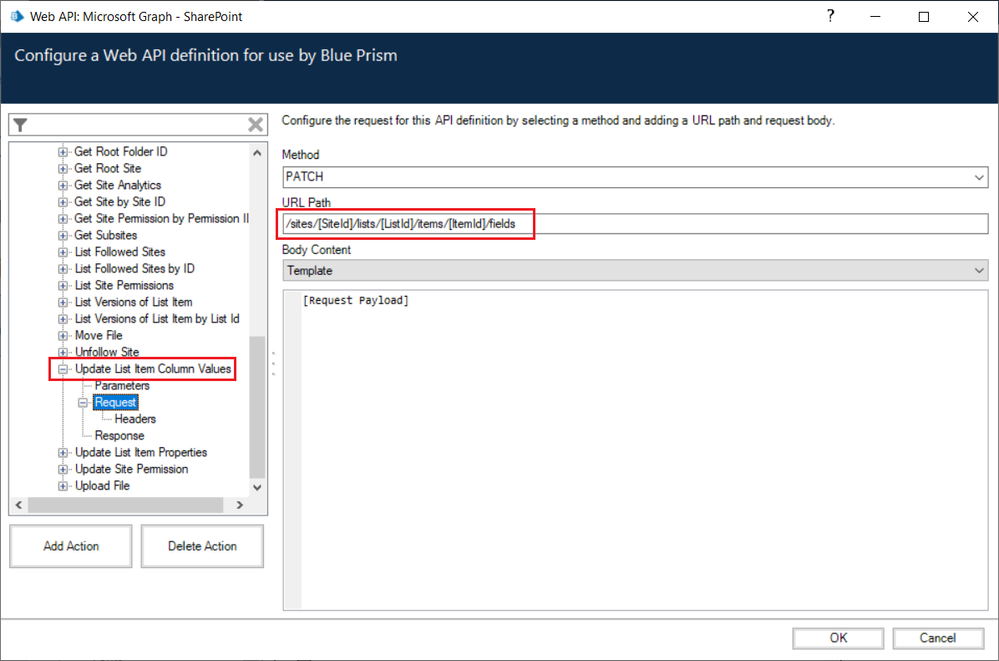Open the Body Content Template dropdown
The width and height of the screenshot is (999, 661).
coord(635,270)
